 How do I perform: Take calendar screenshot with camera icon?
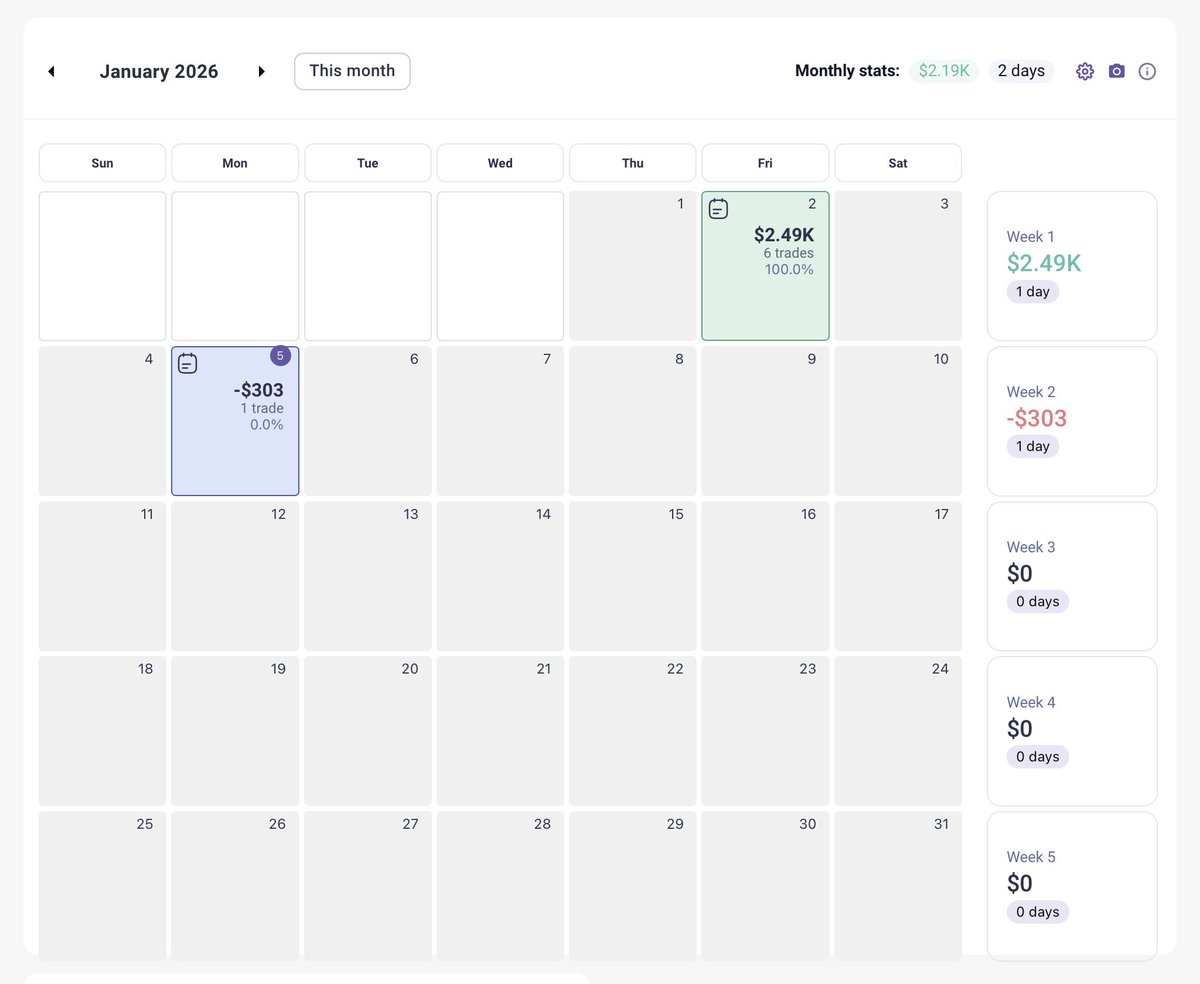tap(1117, 71)
